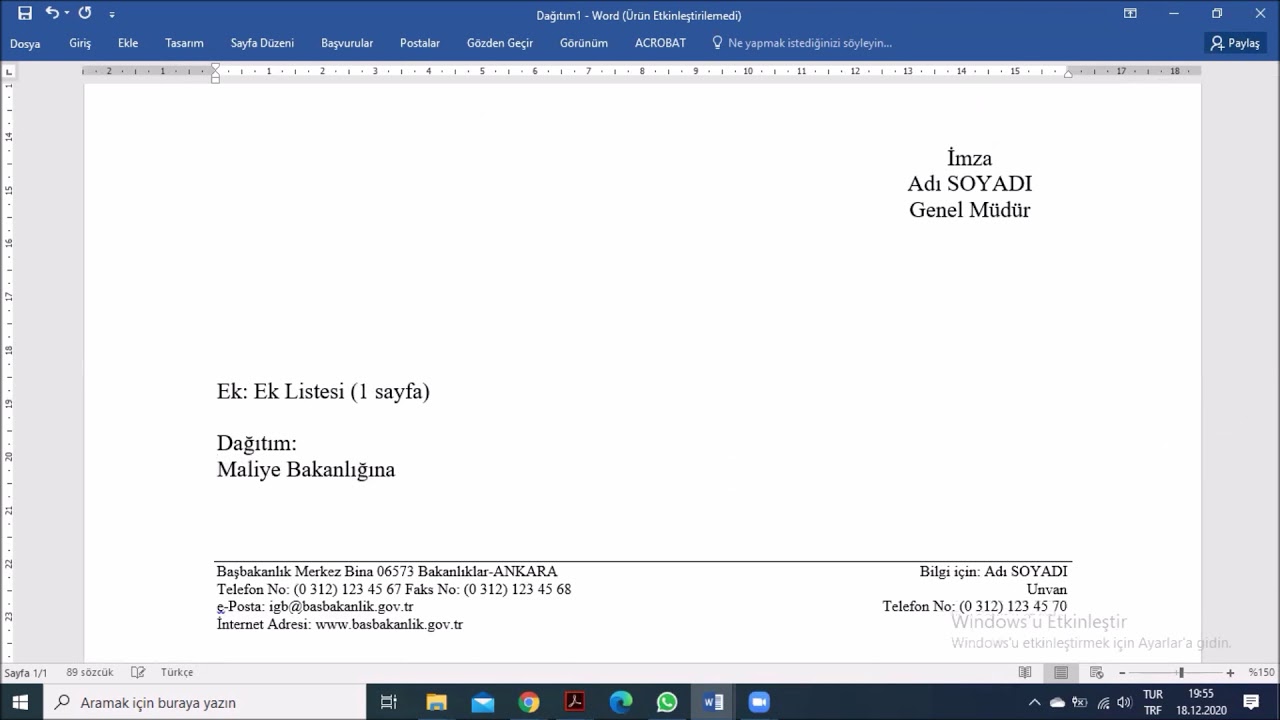Click the 'Ne yapmak istediğinizi söyleyin' search box

802,43
